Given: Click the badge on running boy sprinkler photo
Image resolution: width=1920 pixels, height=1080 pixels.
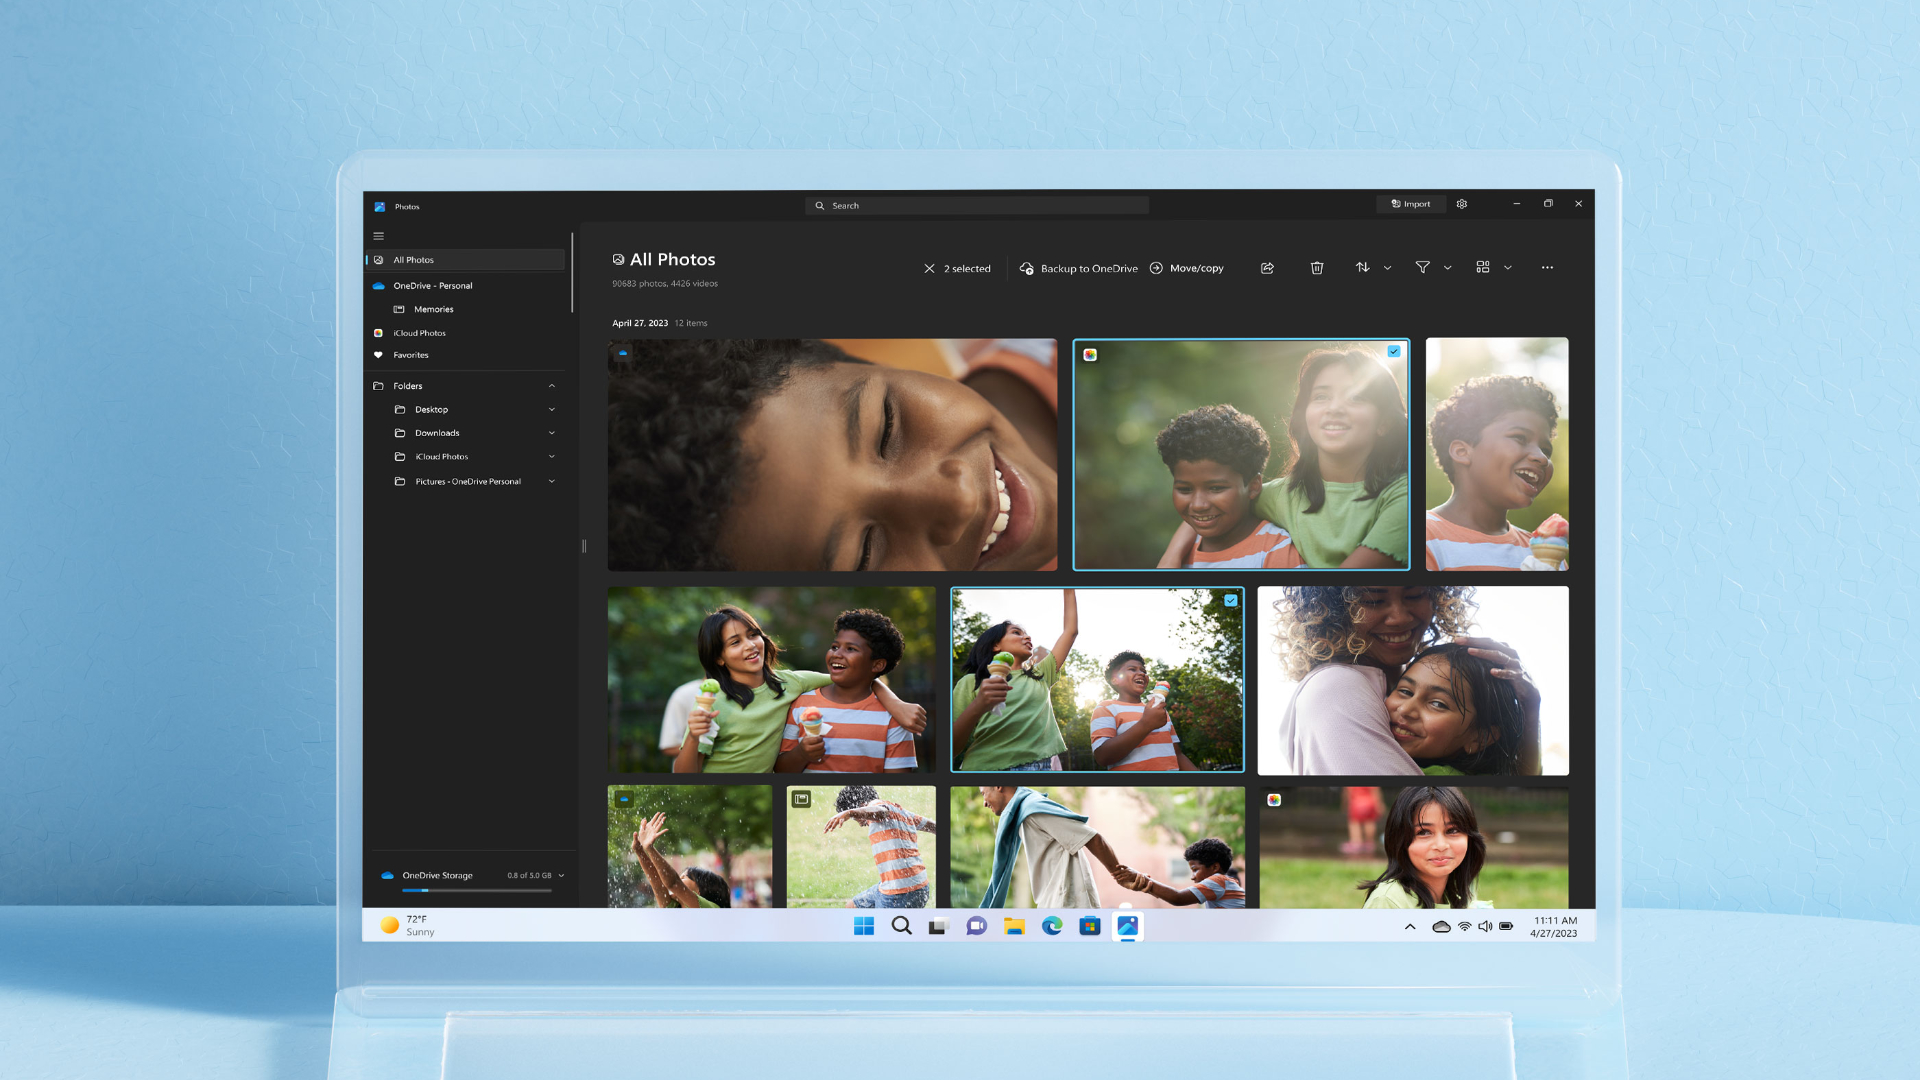Looking at the screenshot, I should (x=801, y=799).
